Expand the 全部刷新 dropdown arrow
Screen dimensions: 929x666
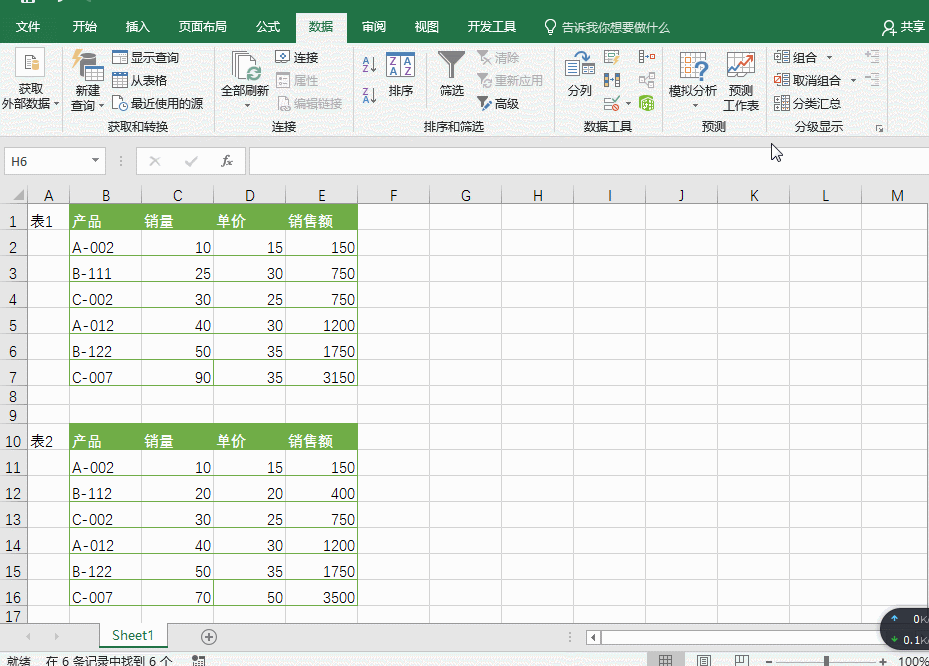[247, 106]
